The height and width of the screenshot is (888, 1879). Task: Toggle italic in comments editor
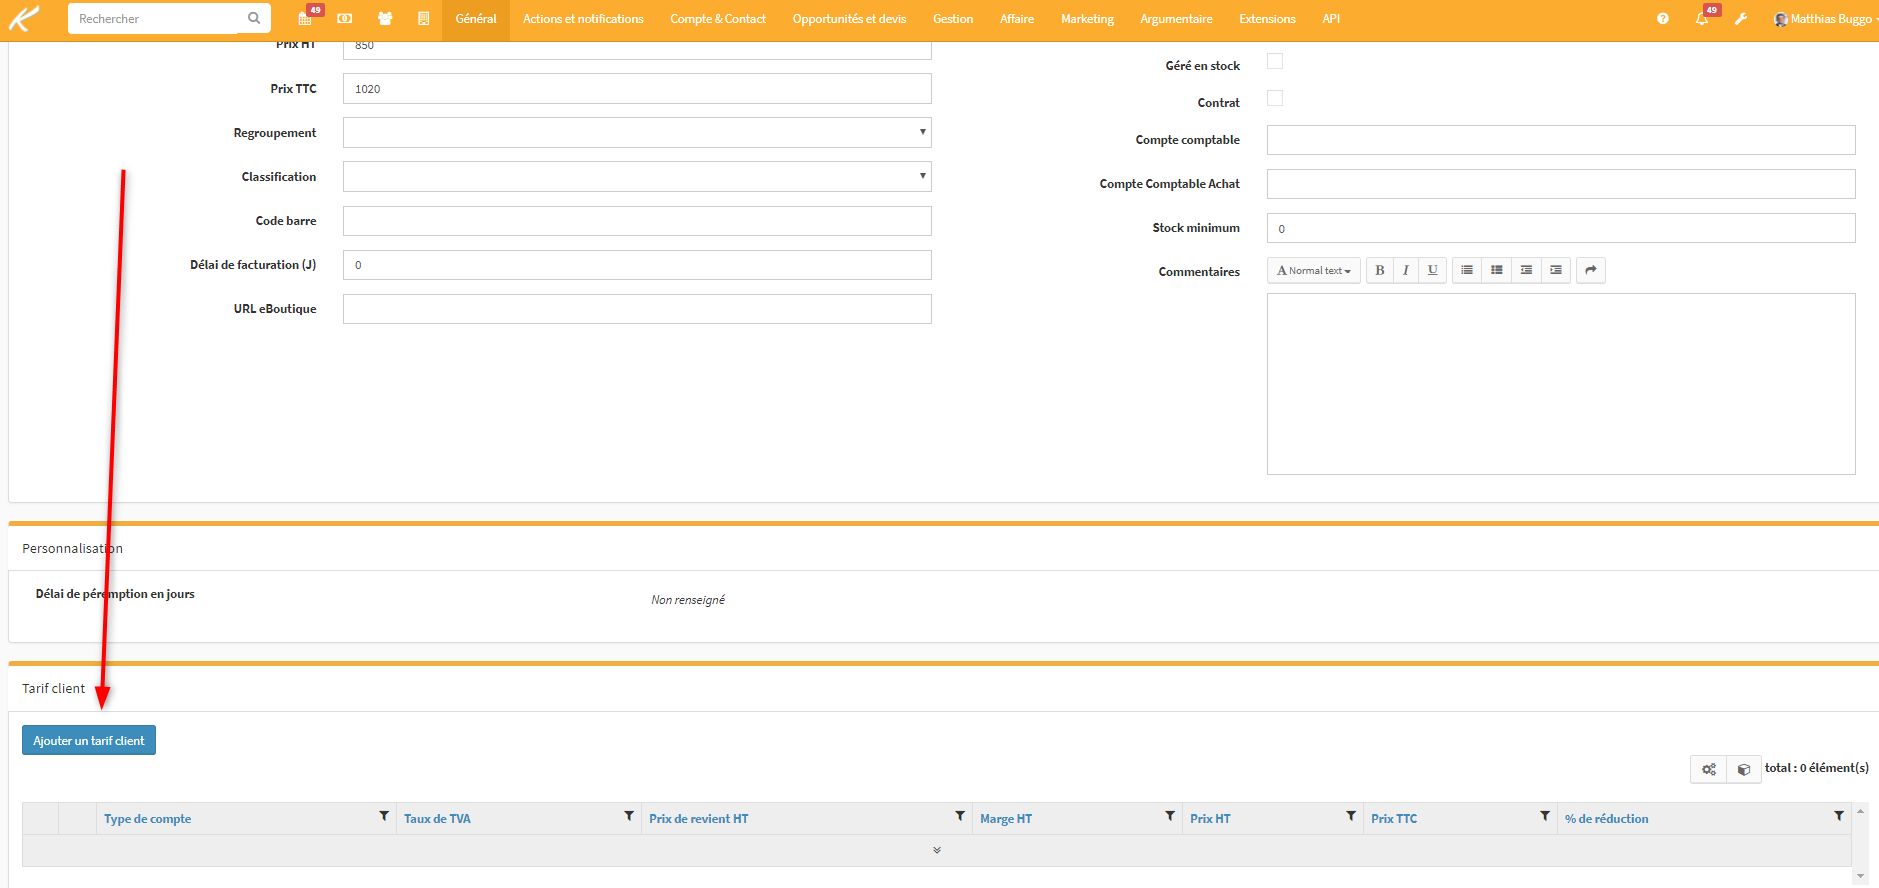(x=1406, y=270)
